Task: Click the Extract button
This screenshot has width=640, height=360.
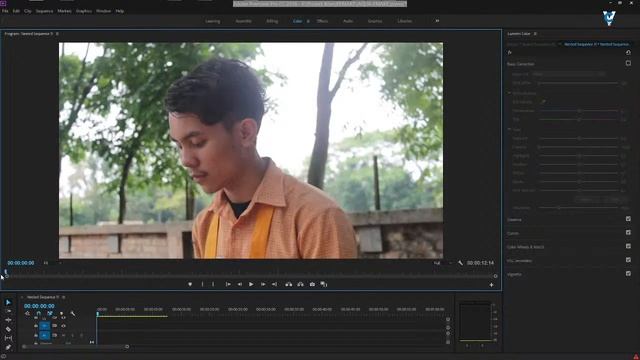Action: [300, 284]
